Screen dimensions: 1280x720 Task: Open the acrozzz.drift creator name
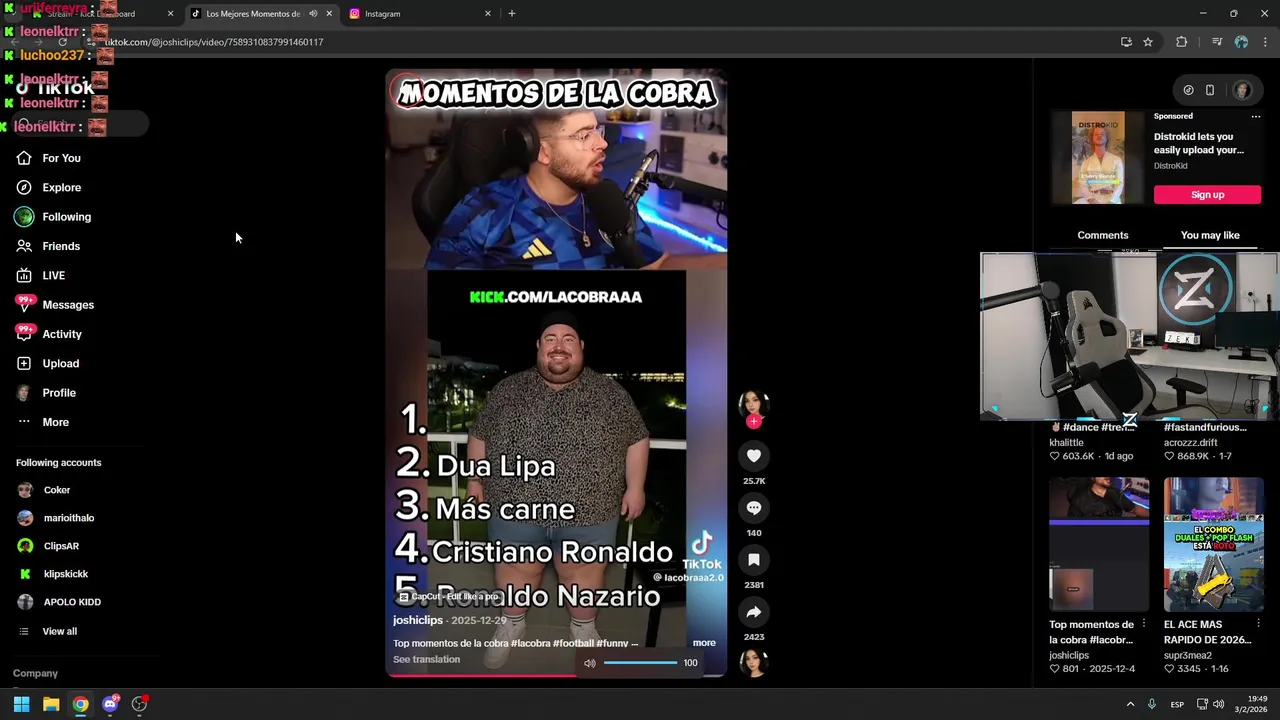tap(1190, 443)
